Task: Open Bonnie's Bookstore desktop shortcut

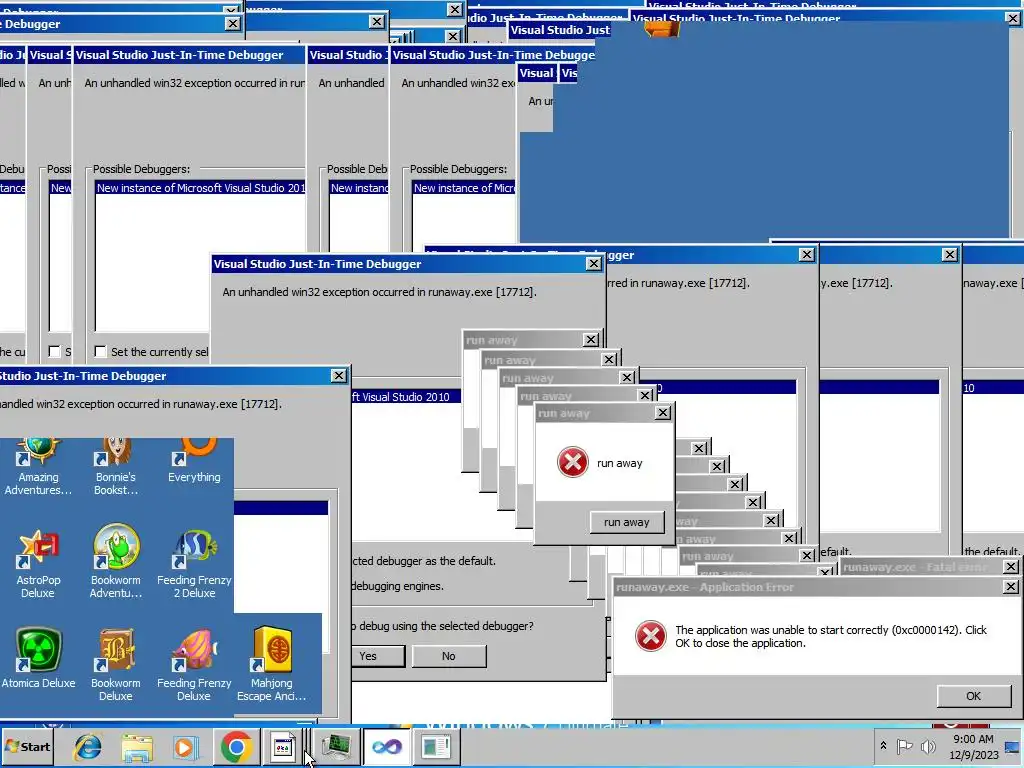Action: coord(116,468)
